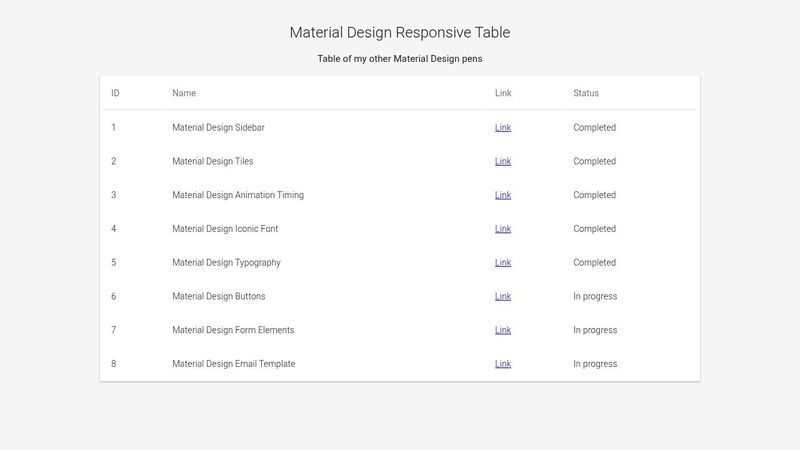
Task: Click the Name column header
Action: [x=184, y=93]
